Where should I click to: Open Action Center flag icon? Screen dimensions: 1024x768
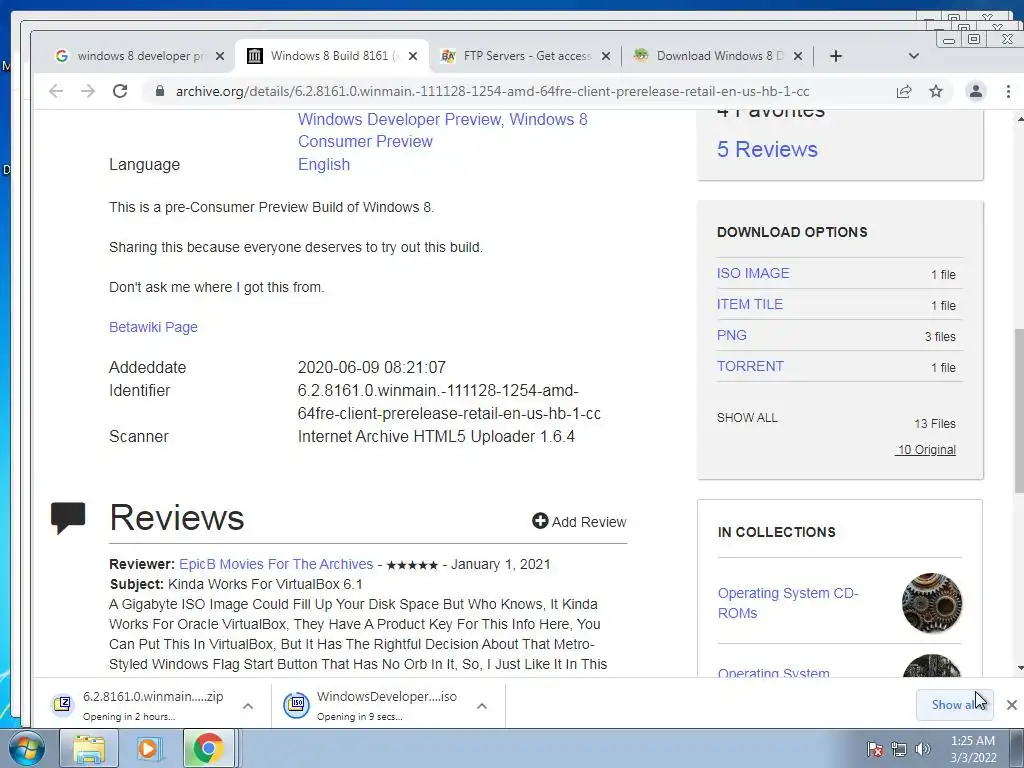point(875,749)
